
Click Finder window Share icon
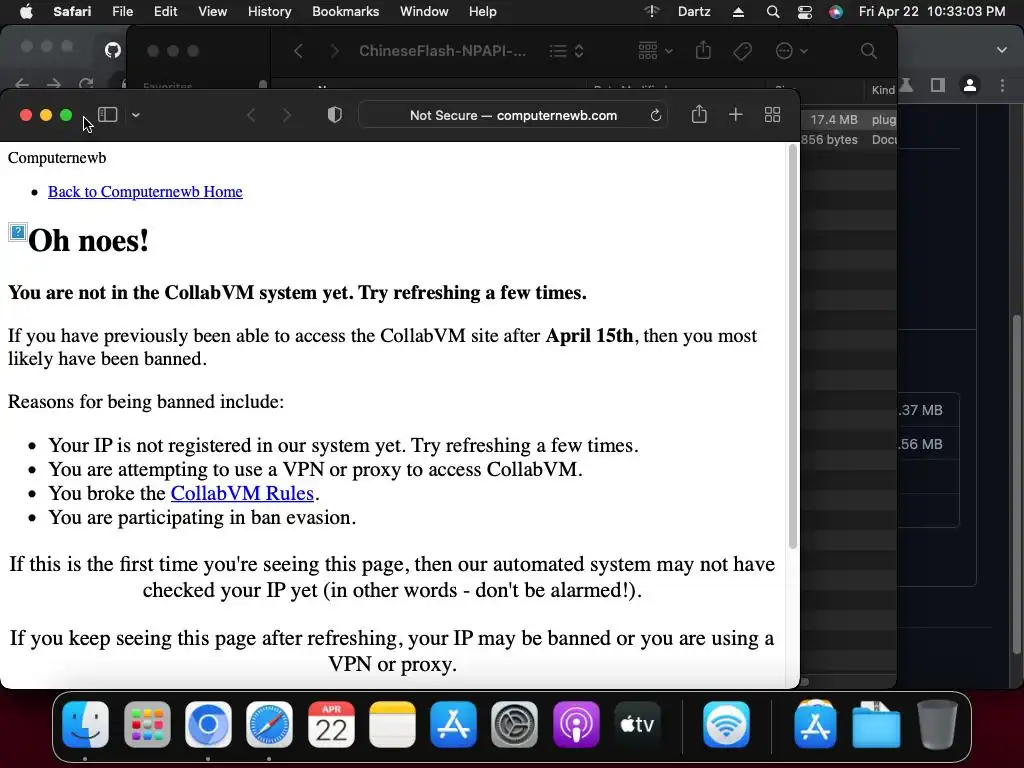point(703,50)
